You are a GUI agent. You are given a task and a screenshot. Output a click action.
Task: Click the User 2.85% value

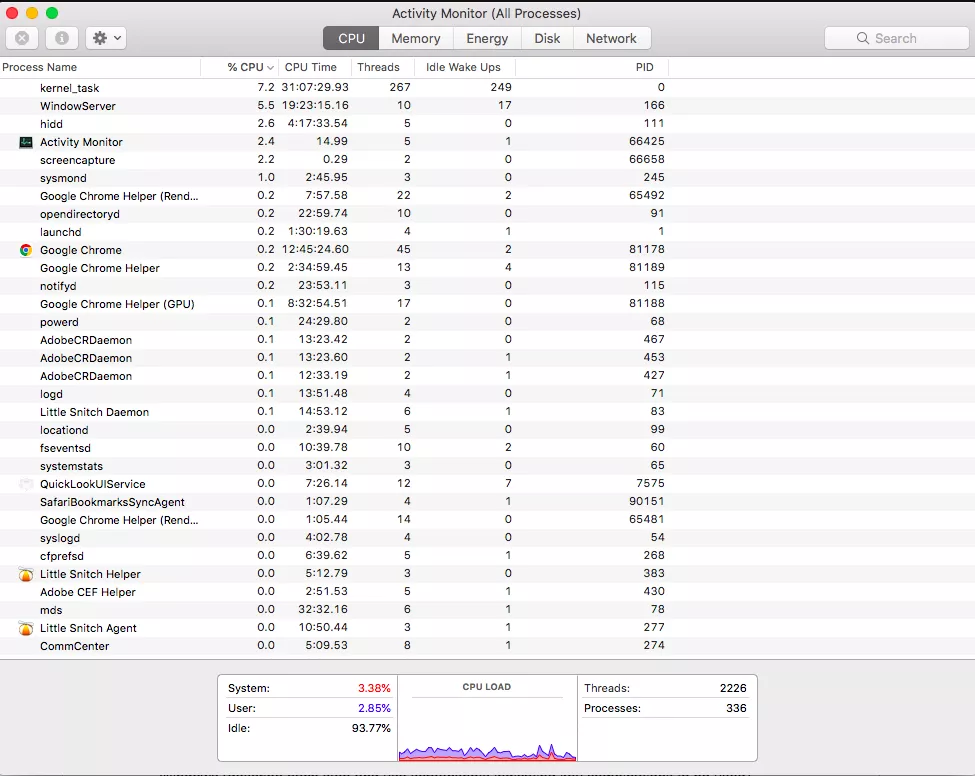[374, 708]
